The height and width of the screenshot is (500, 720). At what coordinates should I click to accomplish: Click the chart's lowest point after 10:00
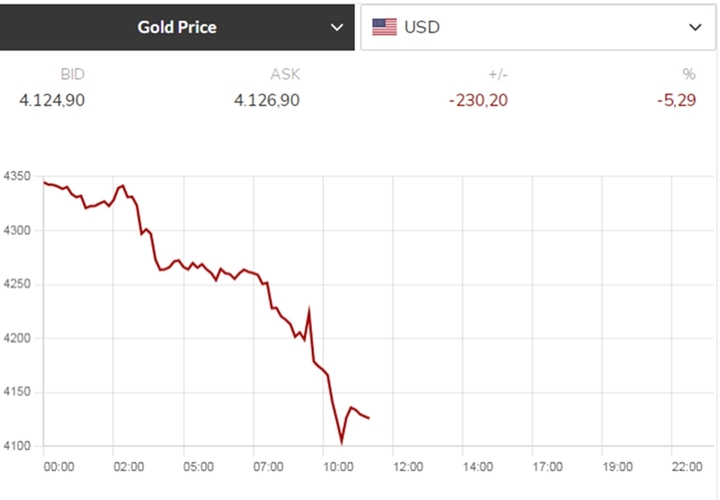tap(342, 441)
